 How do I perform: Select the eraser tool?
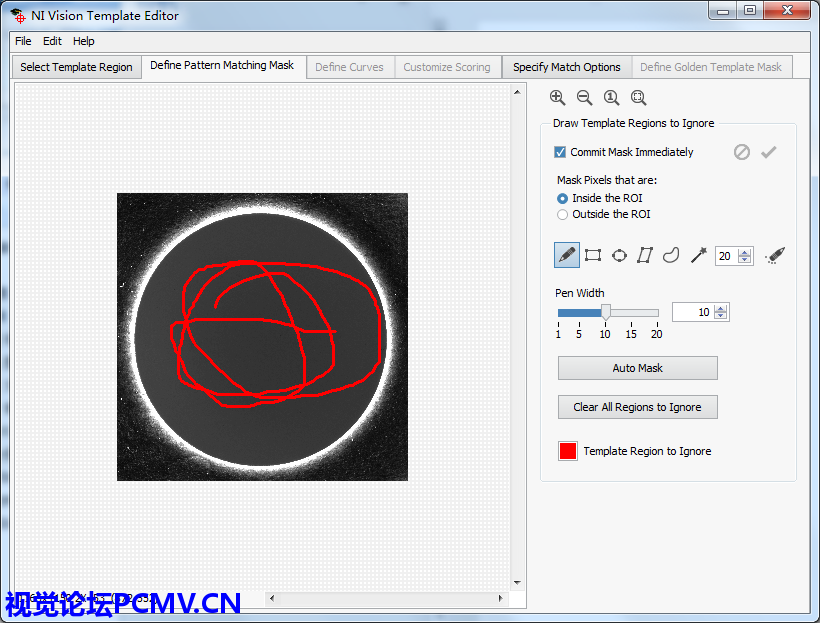(774, 256)
